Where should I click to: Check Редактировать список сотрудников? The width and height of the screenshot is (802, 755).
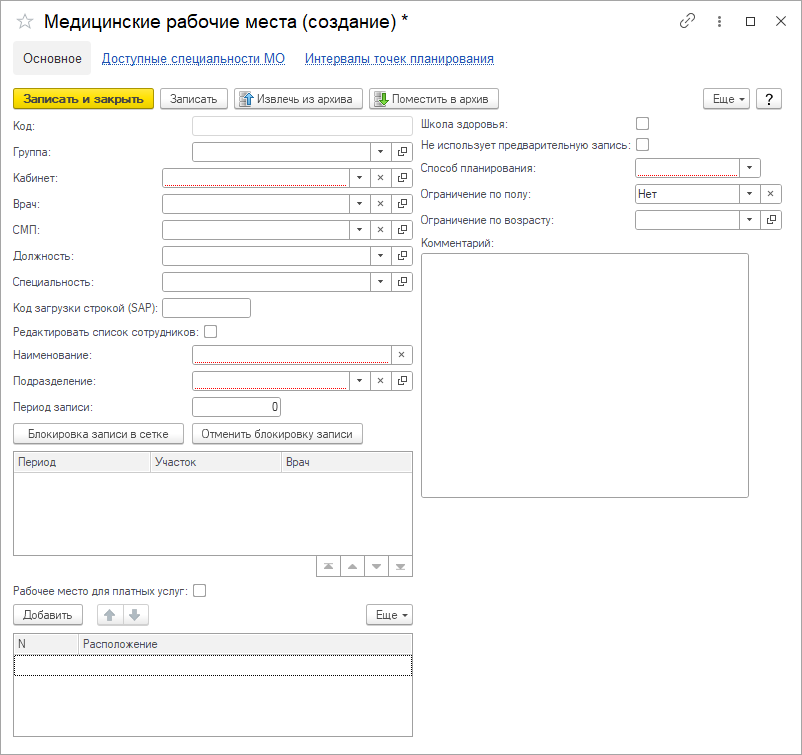click(211, 332)
